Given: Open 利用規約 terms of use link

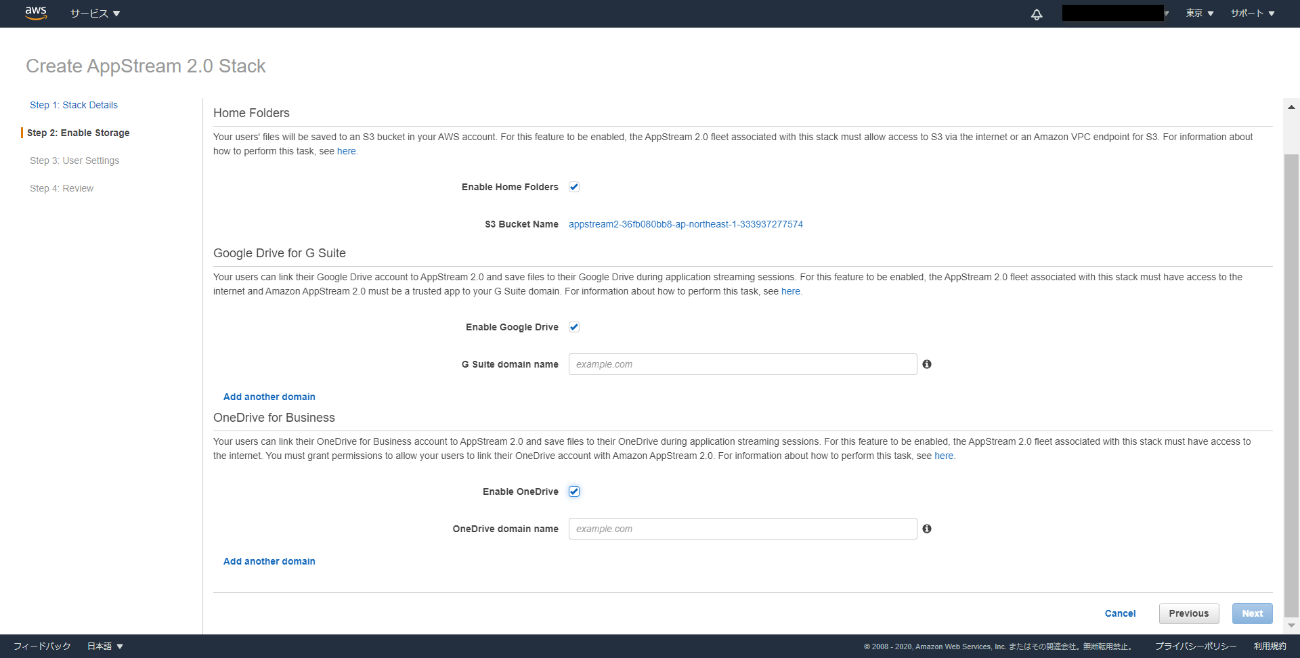Looking at the screenshot, I should pos(1270,646).
